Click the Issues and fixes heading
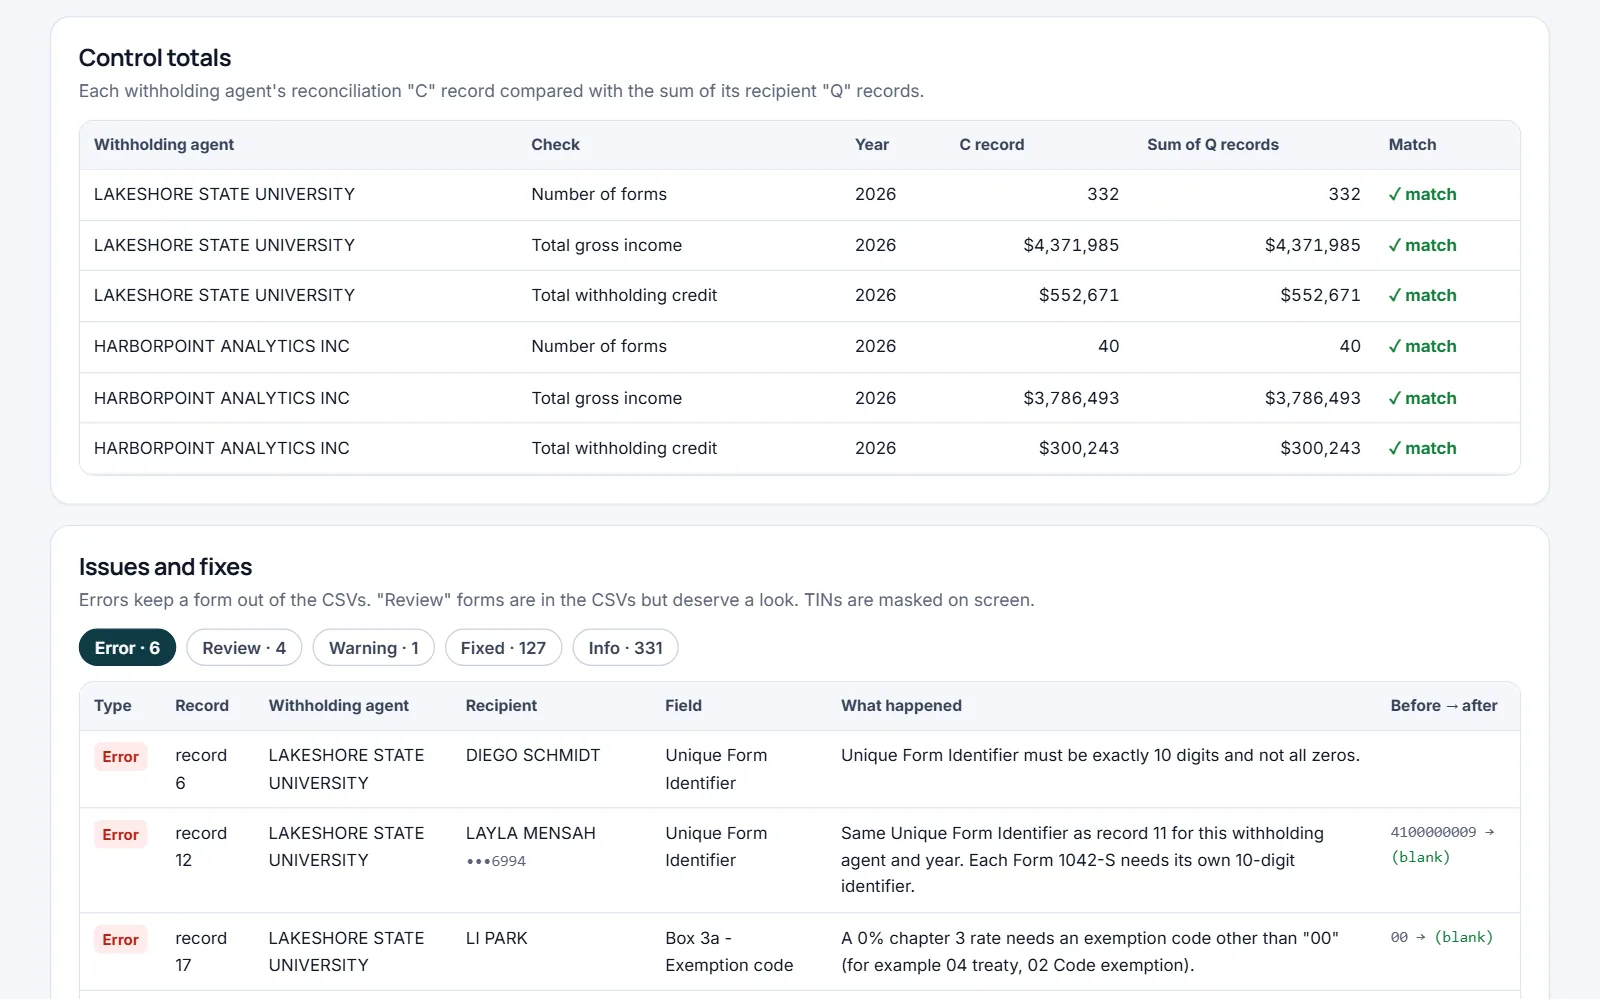 (165, 567)
